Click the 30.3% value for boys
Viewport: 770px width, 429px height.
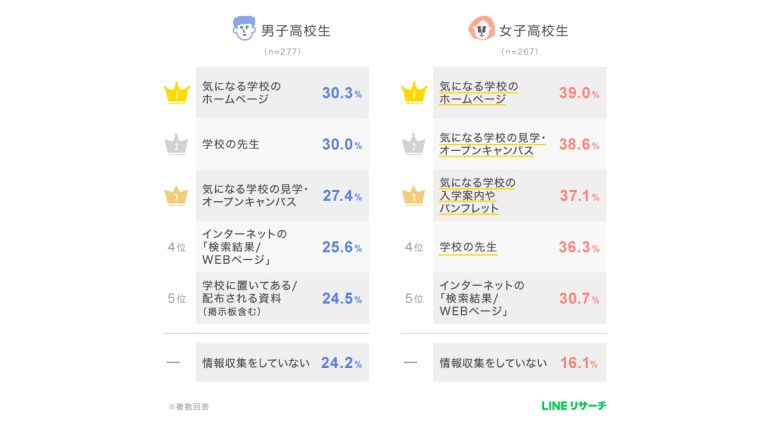pos(341,93)
